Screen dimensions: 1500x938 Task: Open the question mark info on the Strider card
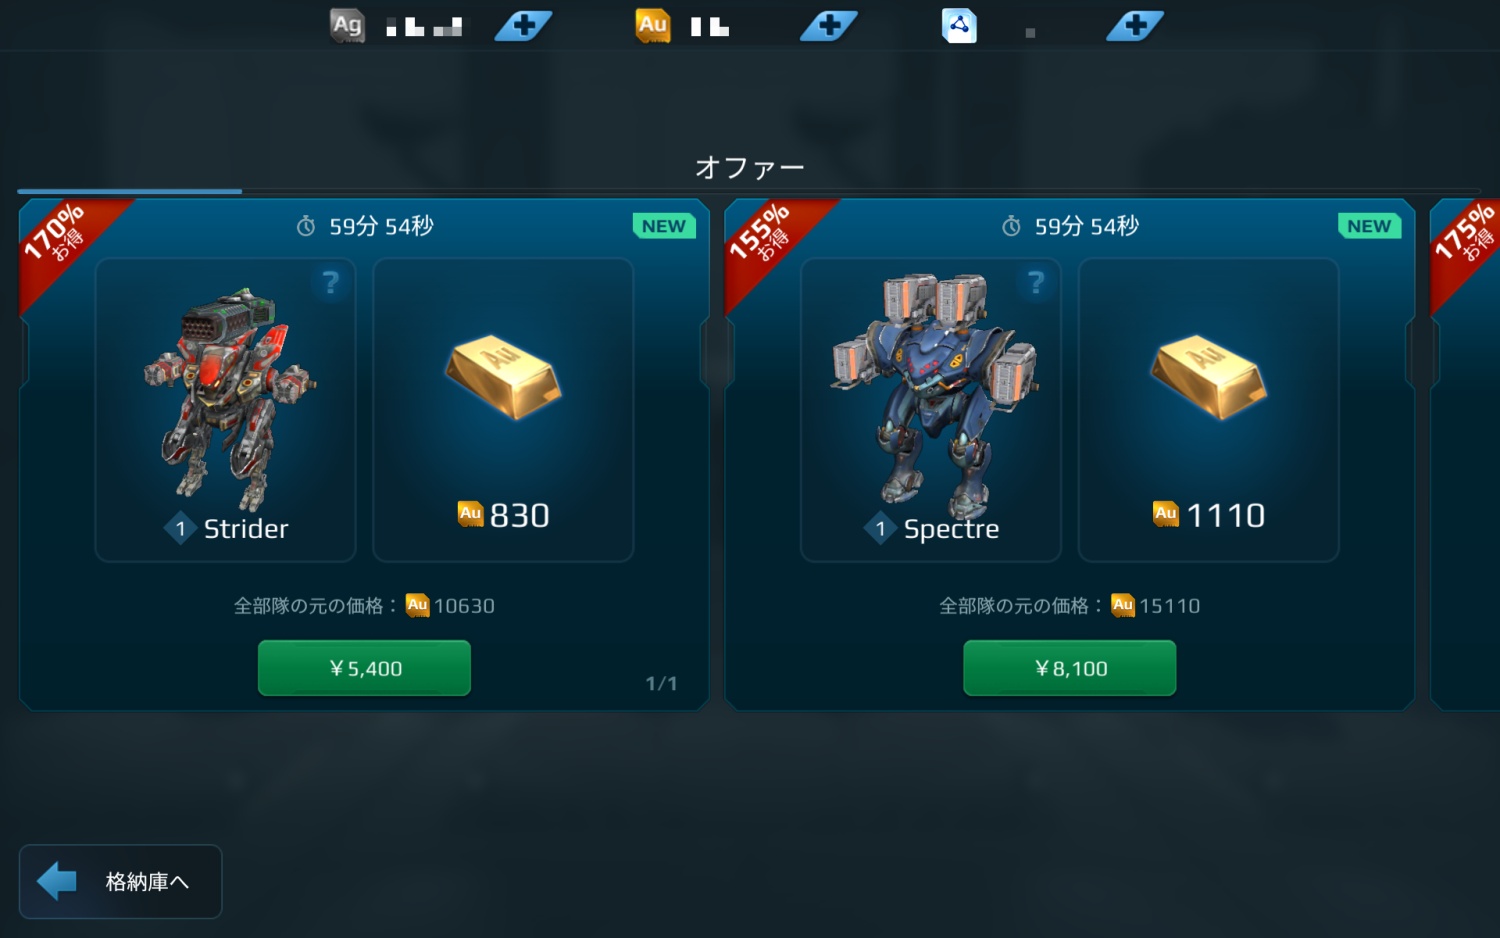coord(331,283)
